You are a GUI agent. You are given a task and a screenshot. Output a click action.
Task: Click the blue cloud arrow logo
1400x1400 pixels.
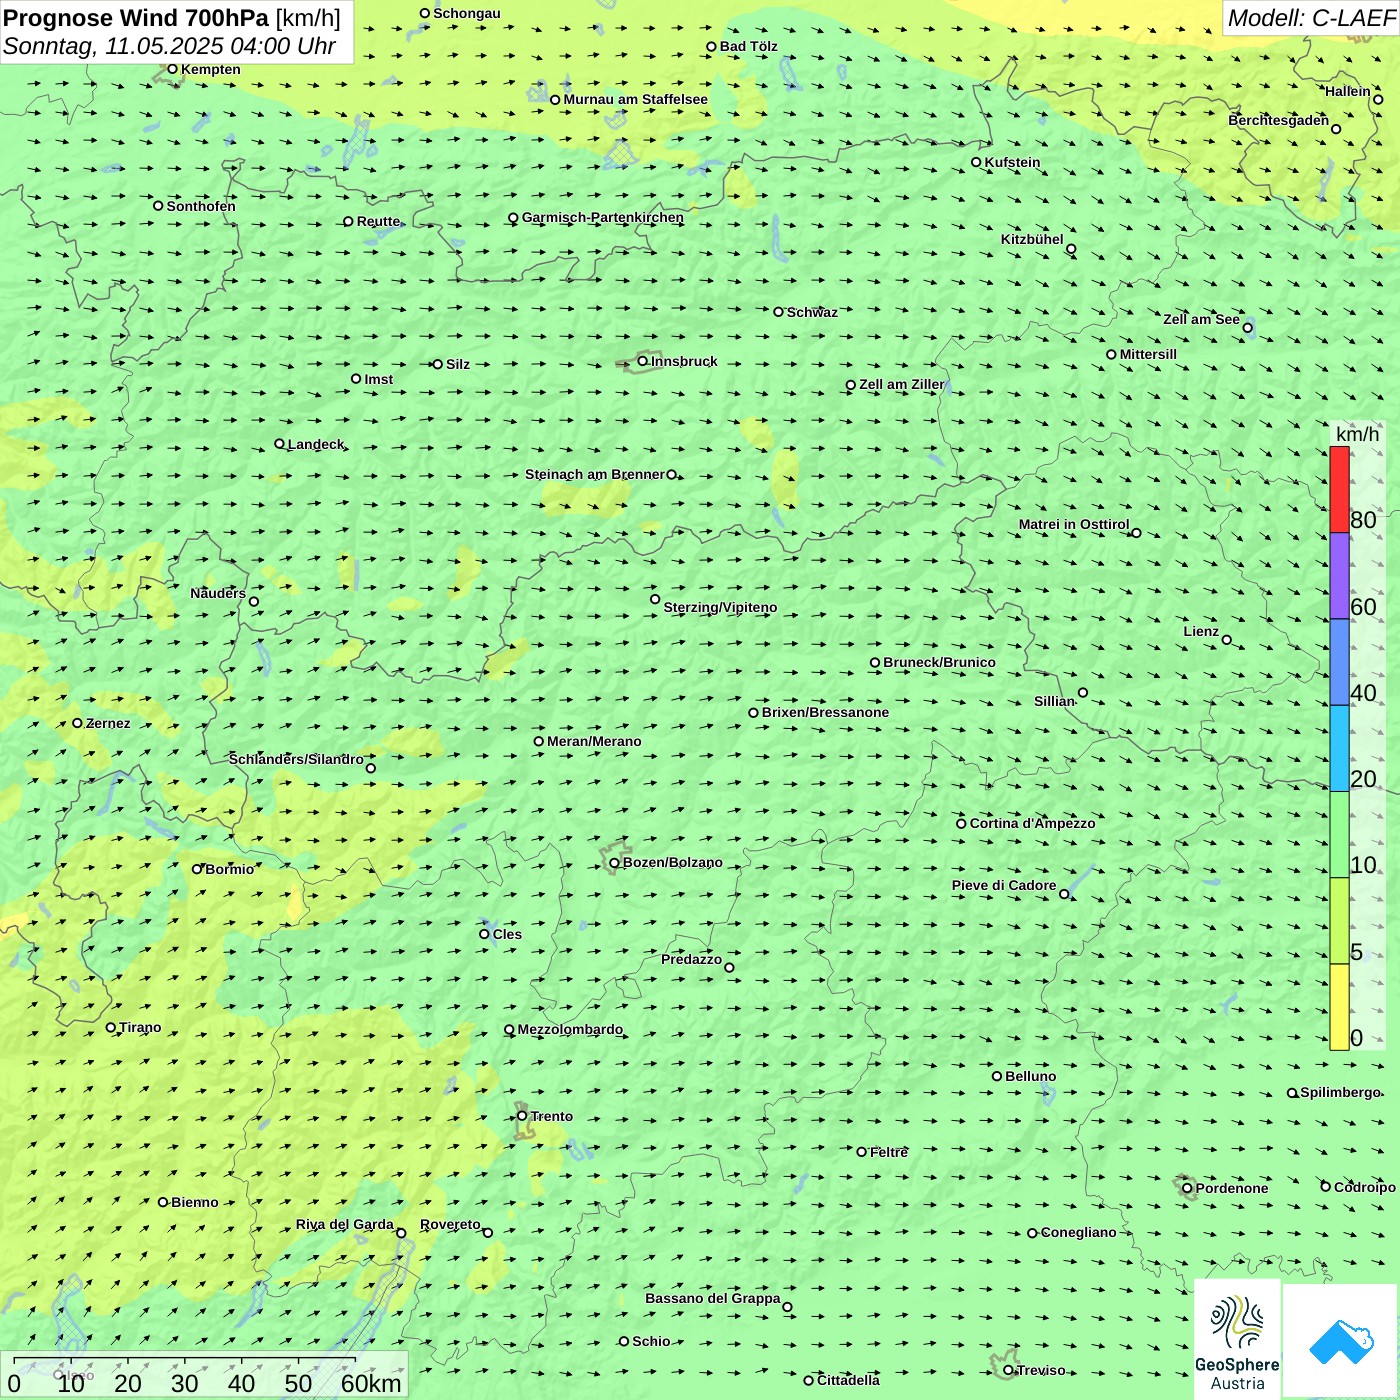coord(1341,1342)
